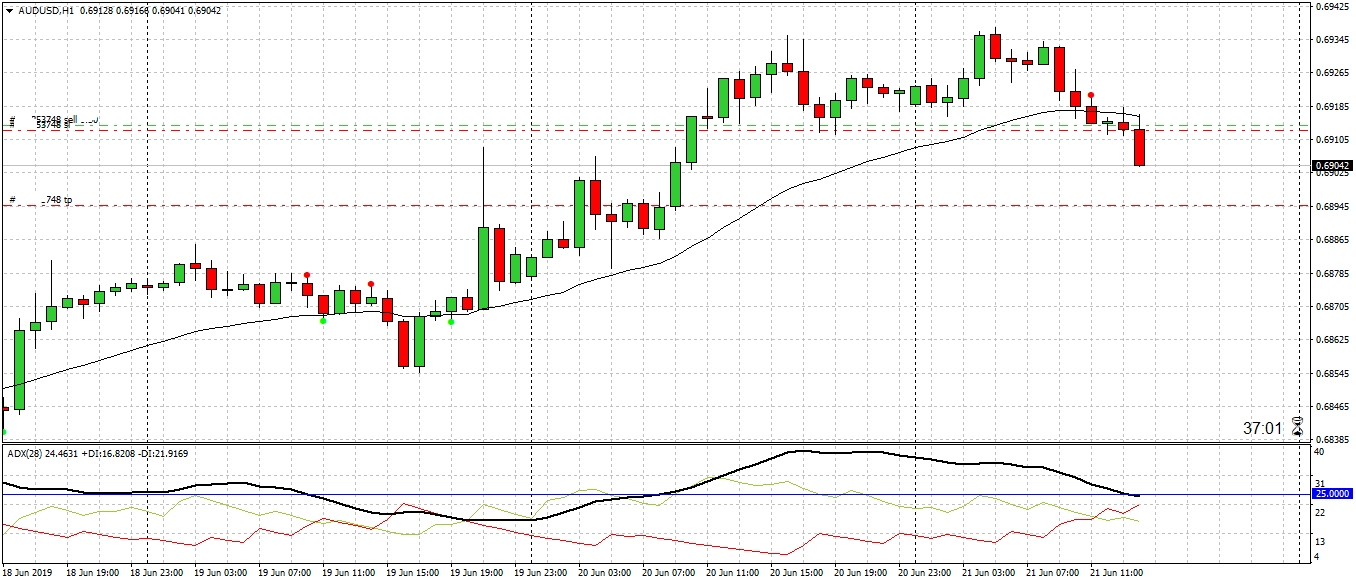This screenshot has height=584, width=1356.
Task: Click the current price tag 0.69042
Action: coord(1333,166)
